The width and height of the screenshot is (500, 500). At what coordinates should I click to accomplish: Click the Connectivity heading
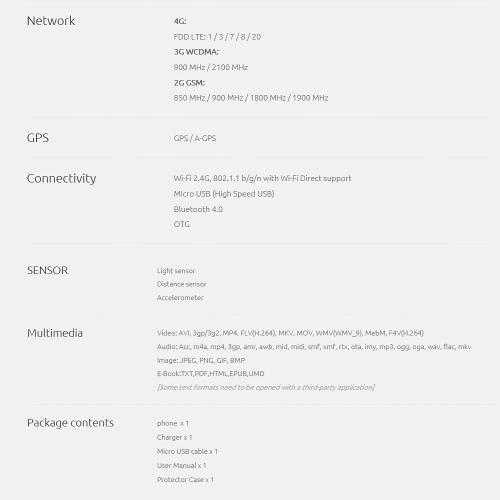(61, 178)
